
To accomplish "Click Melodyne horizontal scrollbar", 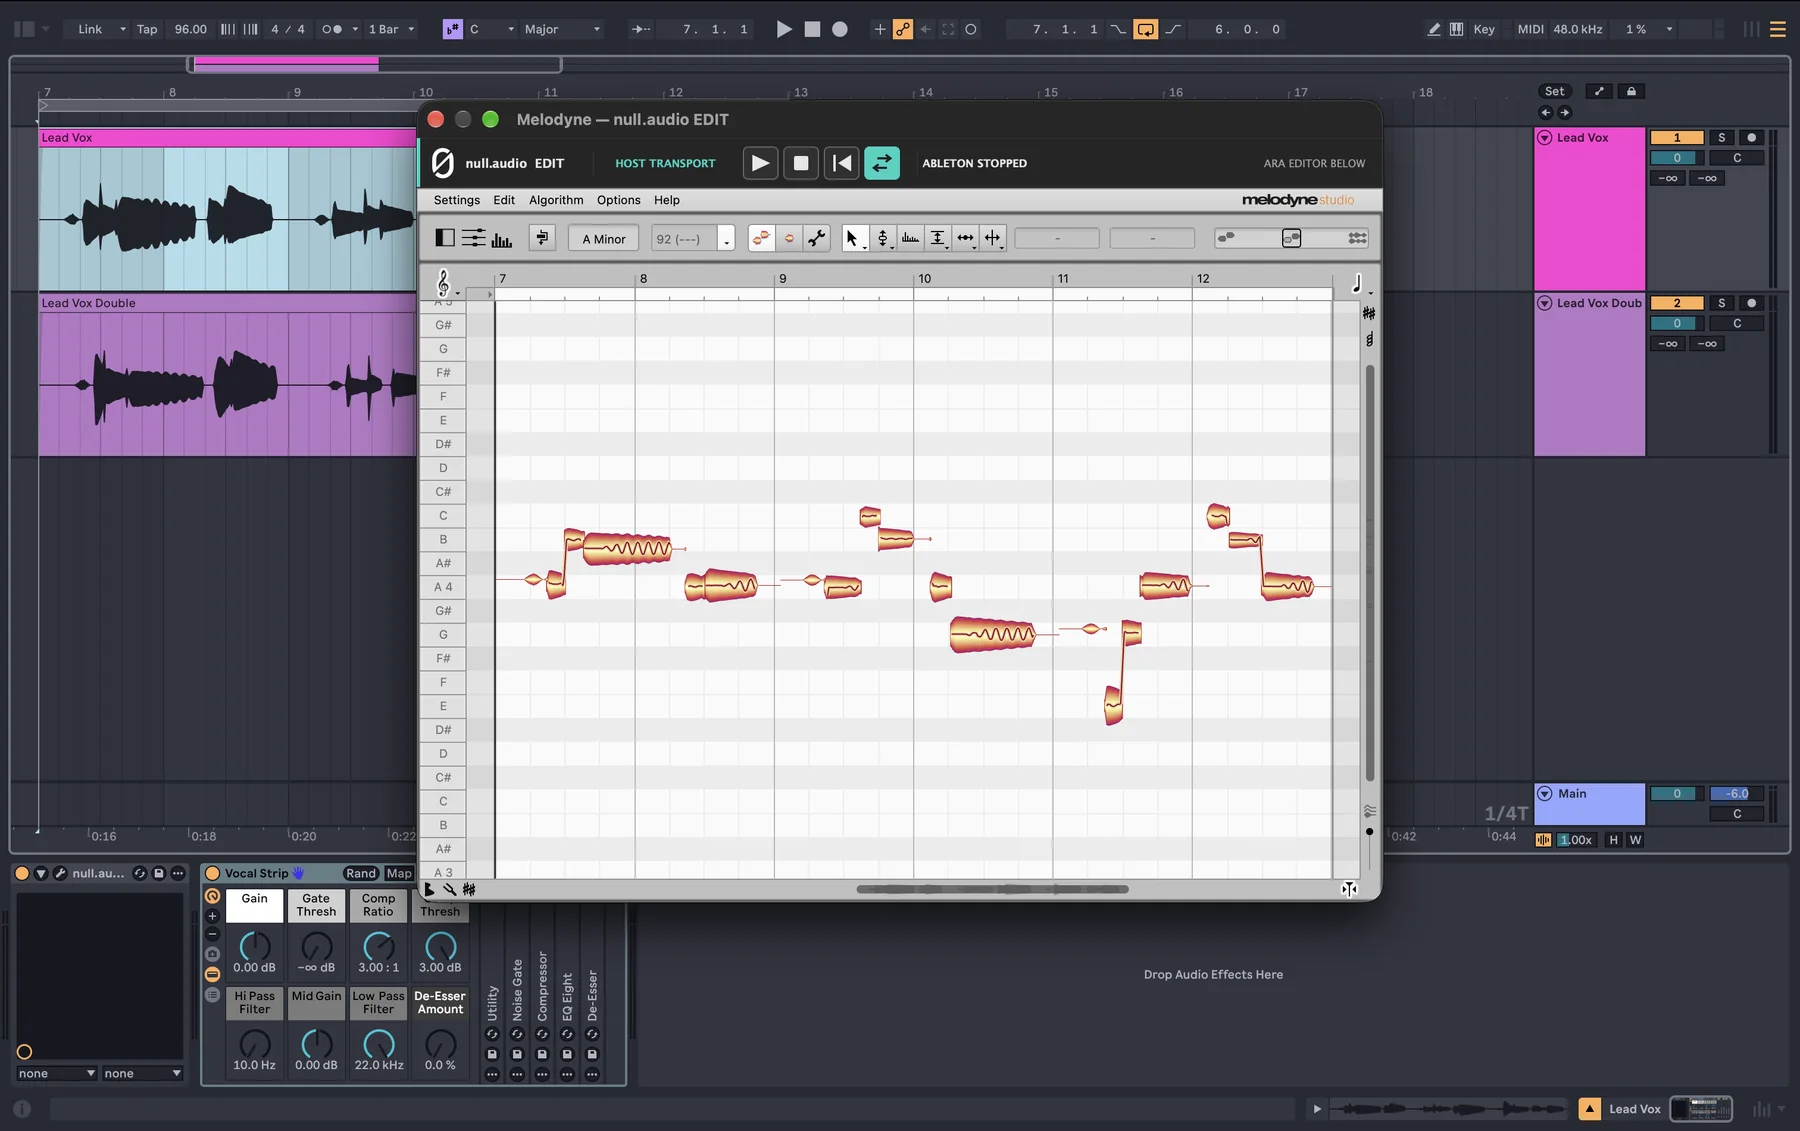I will tap(992, 889).
